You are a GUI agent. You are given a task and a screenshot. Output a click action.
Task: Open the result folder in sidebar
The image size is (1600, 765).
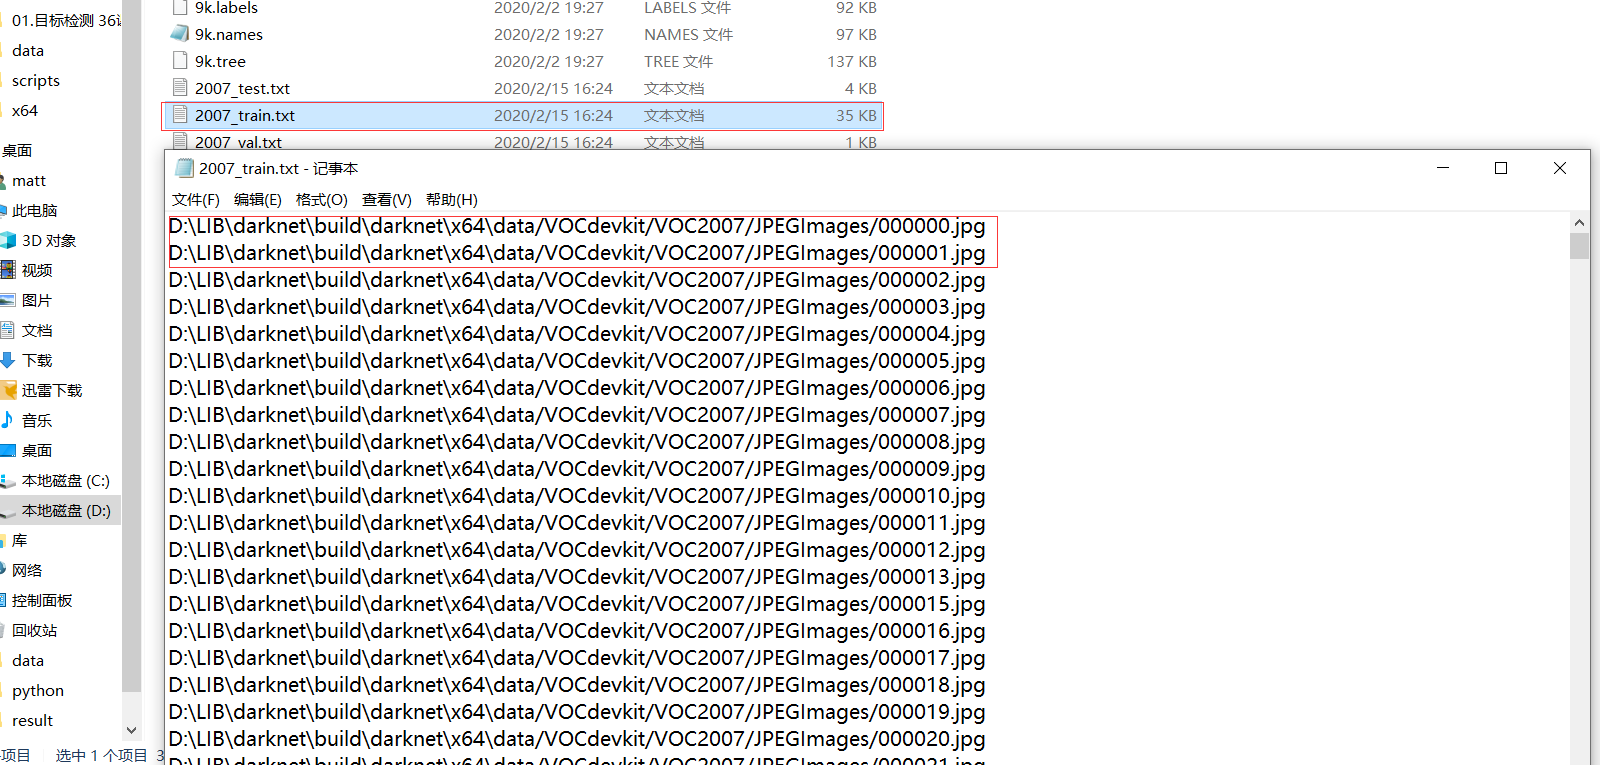point(33,720)
